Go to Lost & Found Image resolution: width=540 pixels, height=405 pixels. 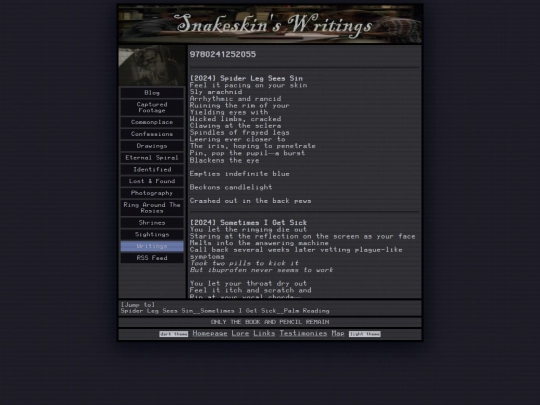[152, 181]
